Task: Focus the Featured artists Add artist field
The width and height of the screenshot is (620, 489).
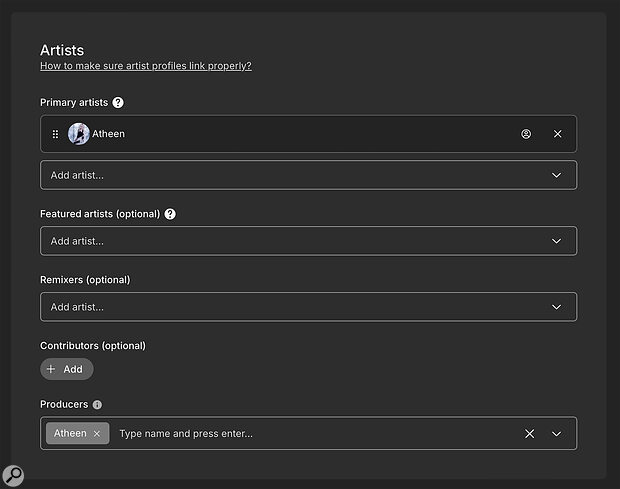Action: tap(308, 241)
